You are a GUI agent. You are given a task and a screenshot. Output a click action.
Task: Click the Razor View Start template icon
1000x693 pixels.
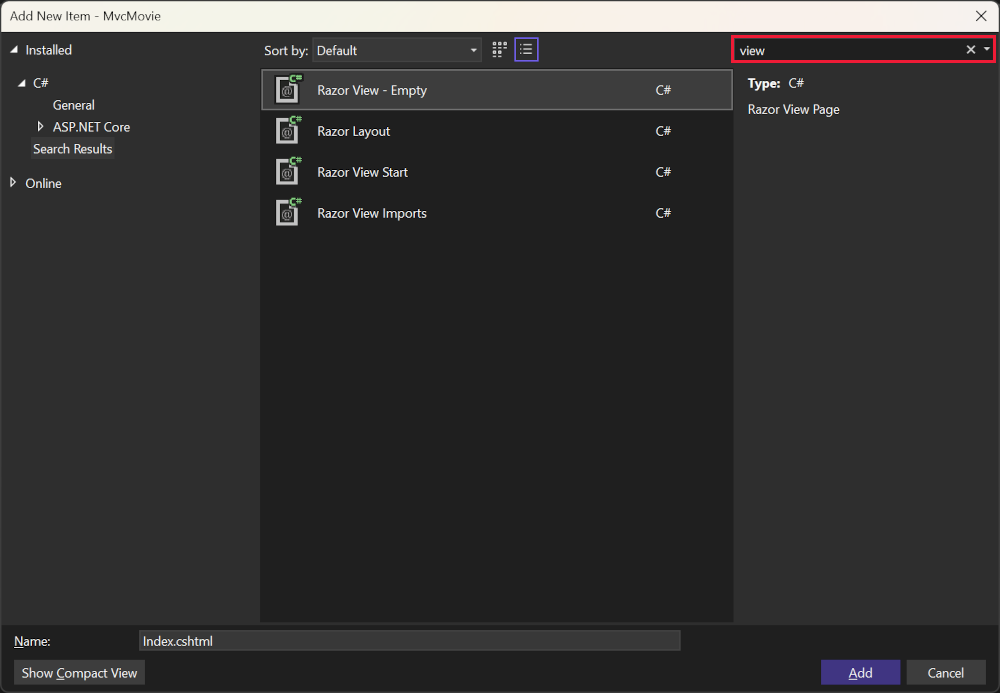point(288,171)
